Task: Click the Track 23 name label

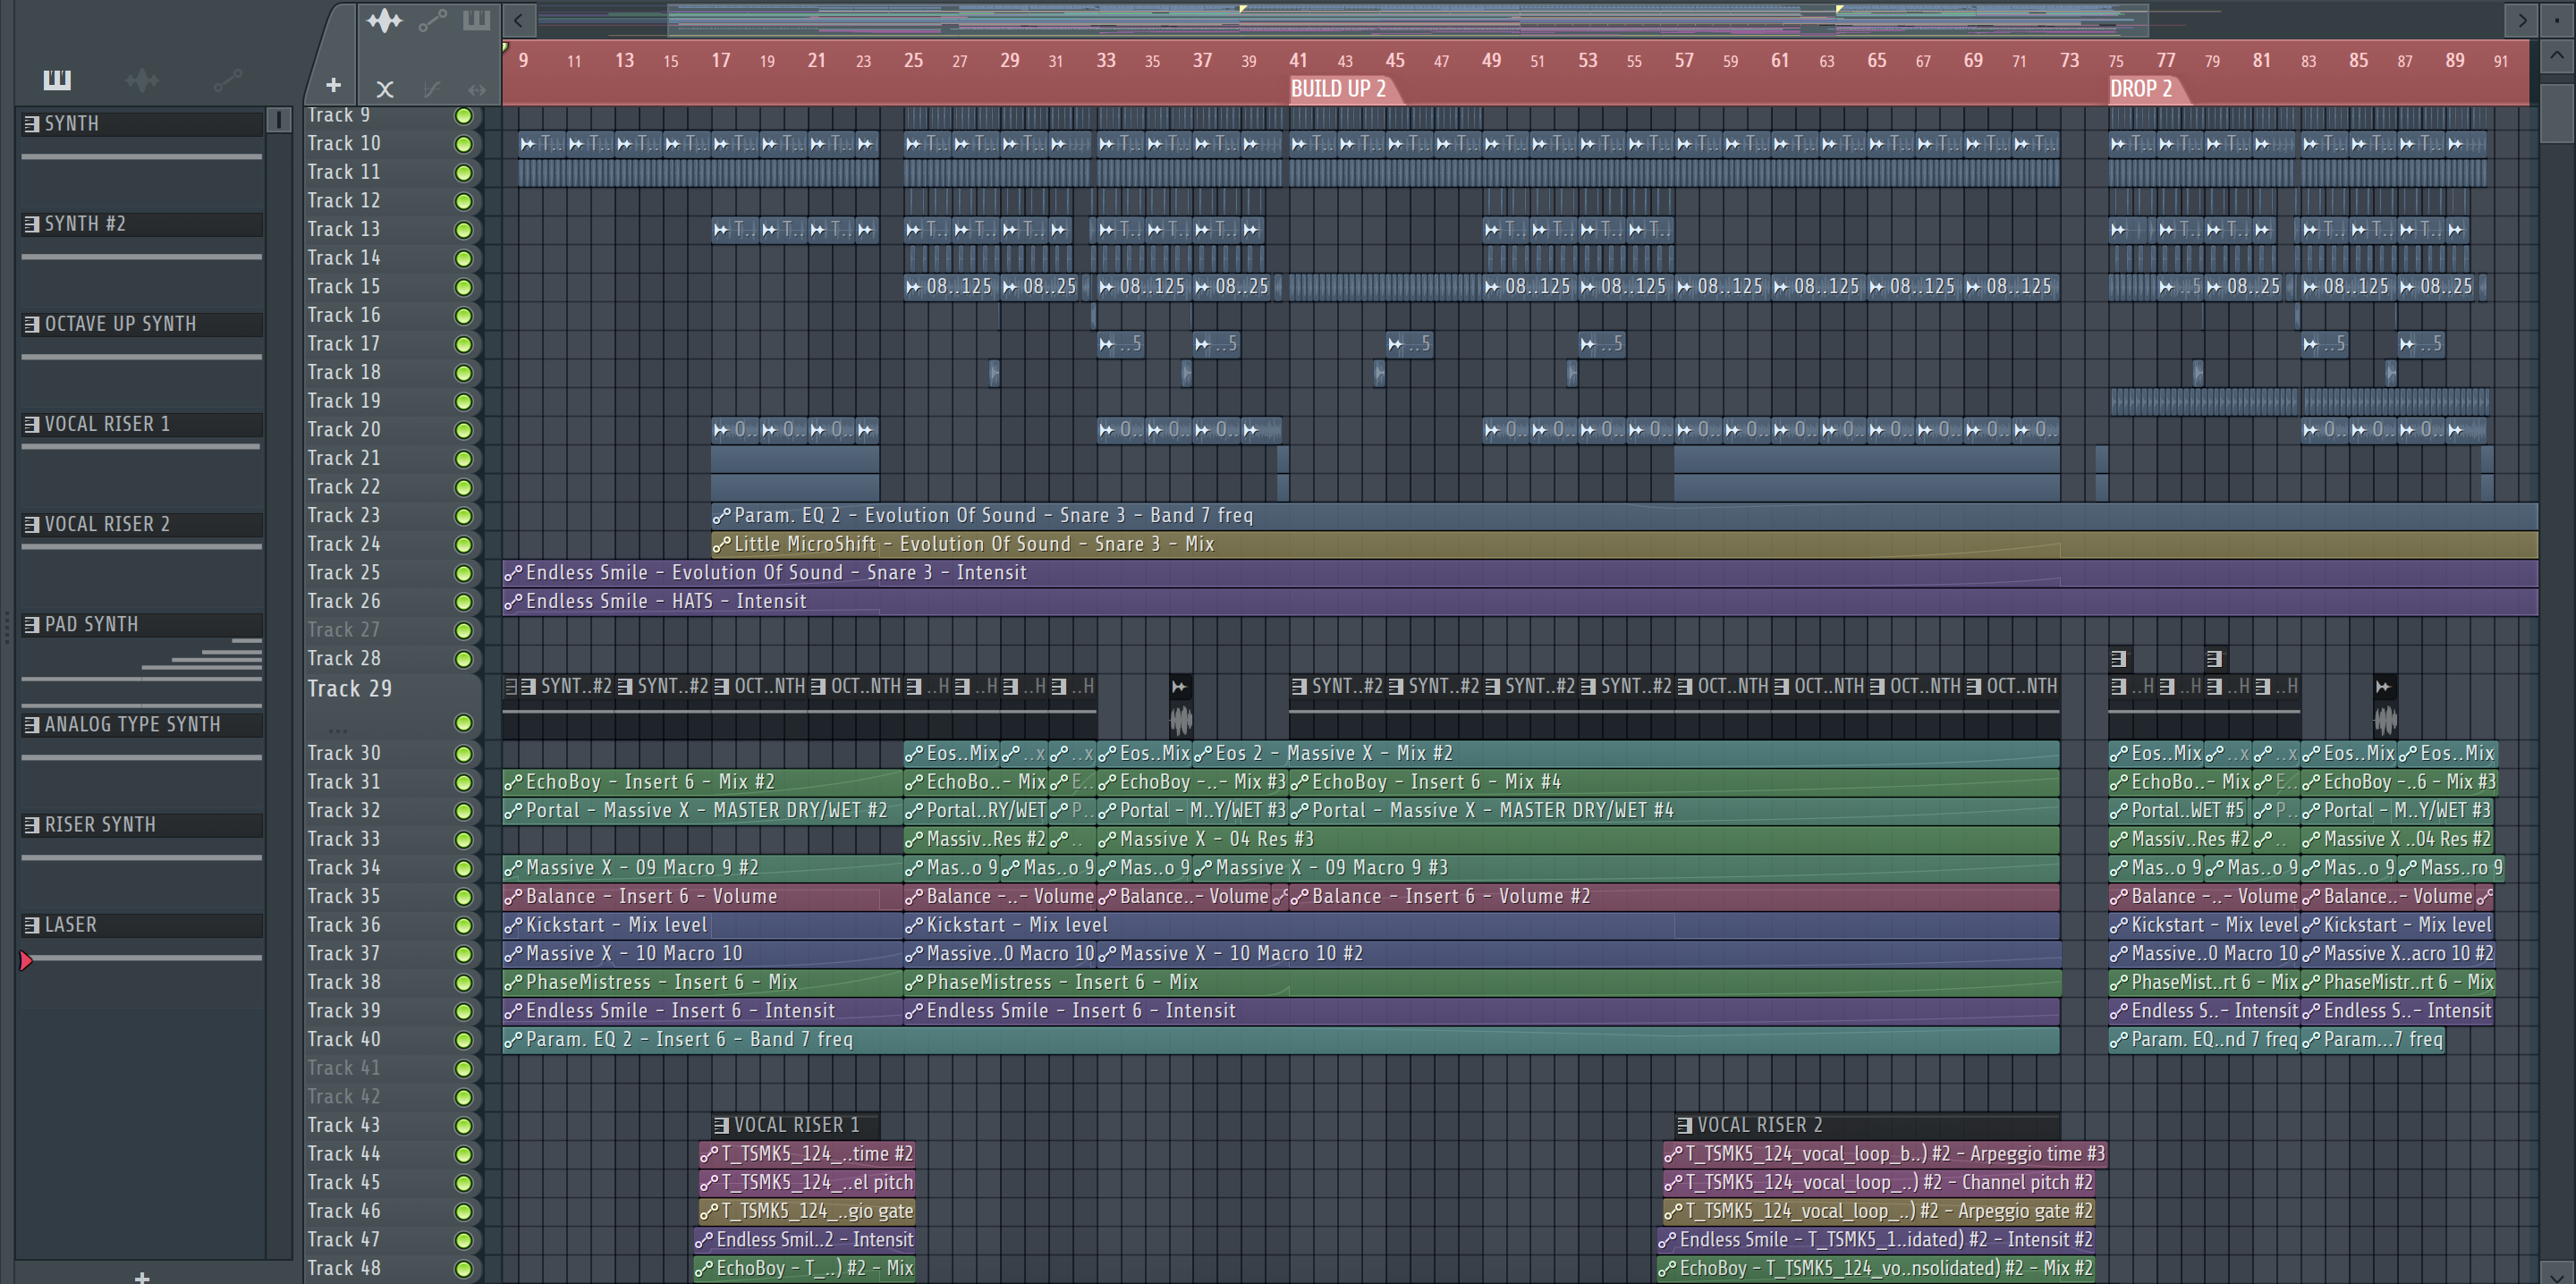Action: (x=344, y=515)
